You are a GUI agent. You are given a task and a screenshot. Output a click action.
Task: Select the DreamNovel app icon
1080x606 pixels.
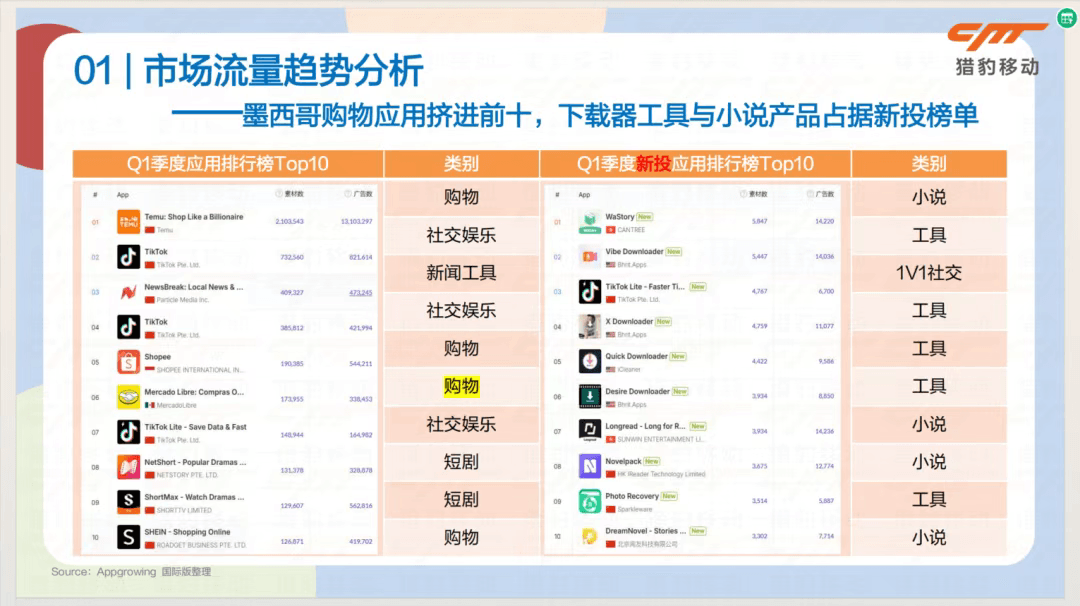(589, 534)
